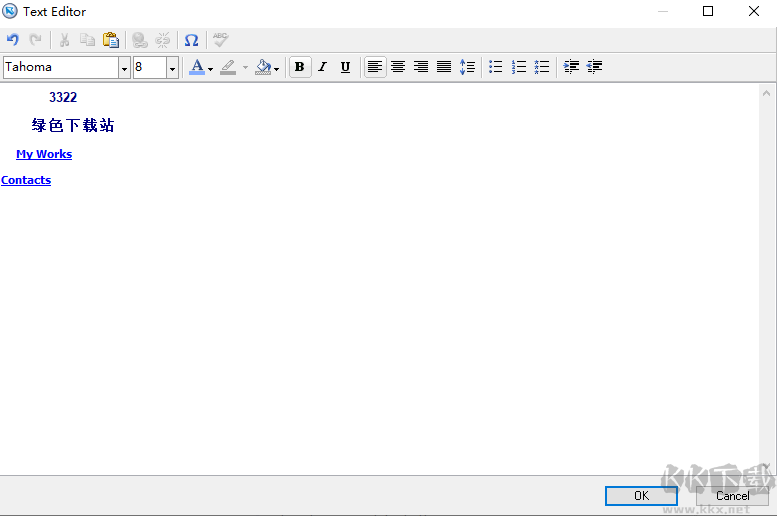Toggle Underline formatting
The image size is (777, 516).
tap(345, 67)
